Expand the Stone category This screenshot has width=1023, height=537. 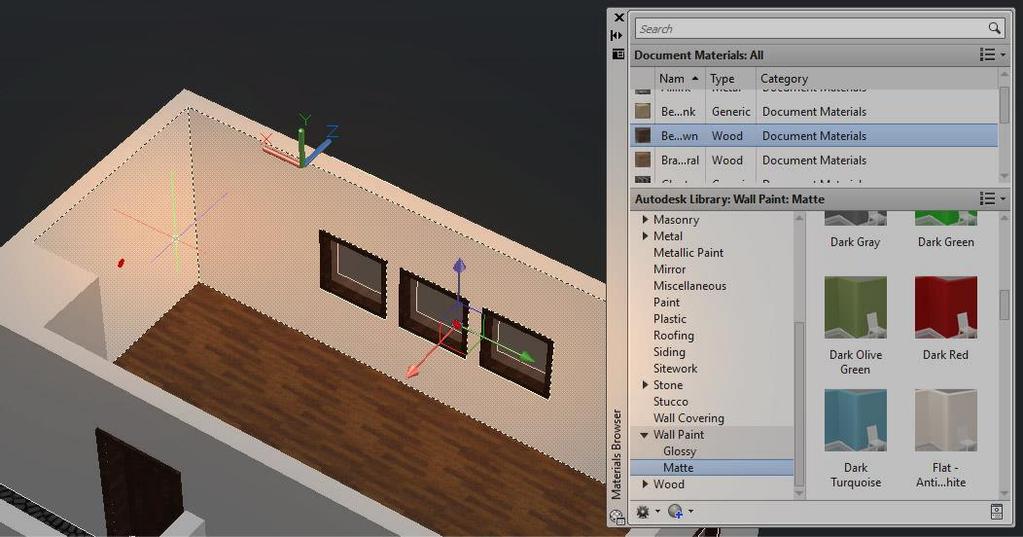[645, 385]
